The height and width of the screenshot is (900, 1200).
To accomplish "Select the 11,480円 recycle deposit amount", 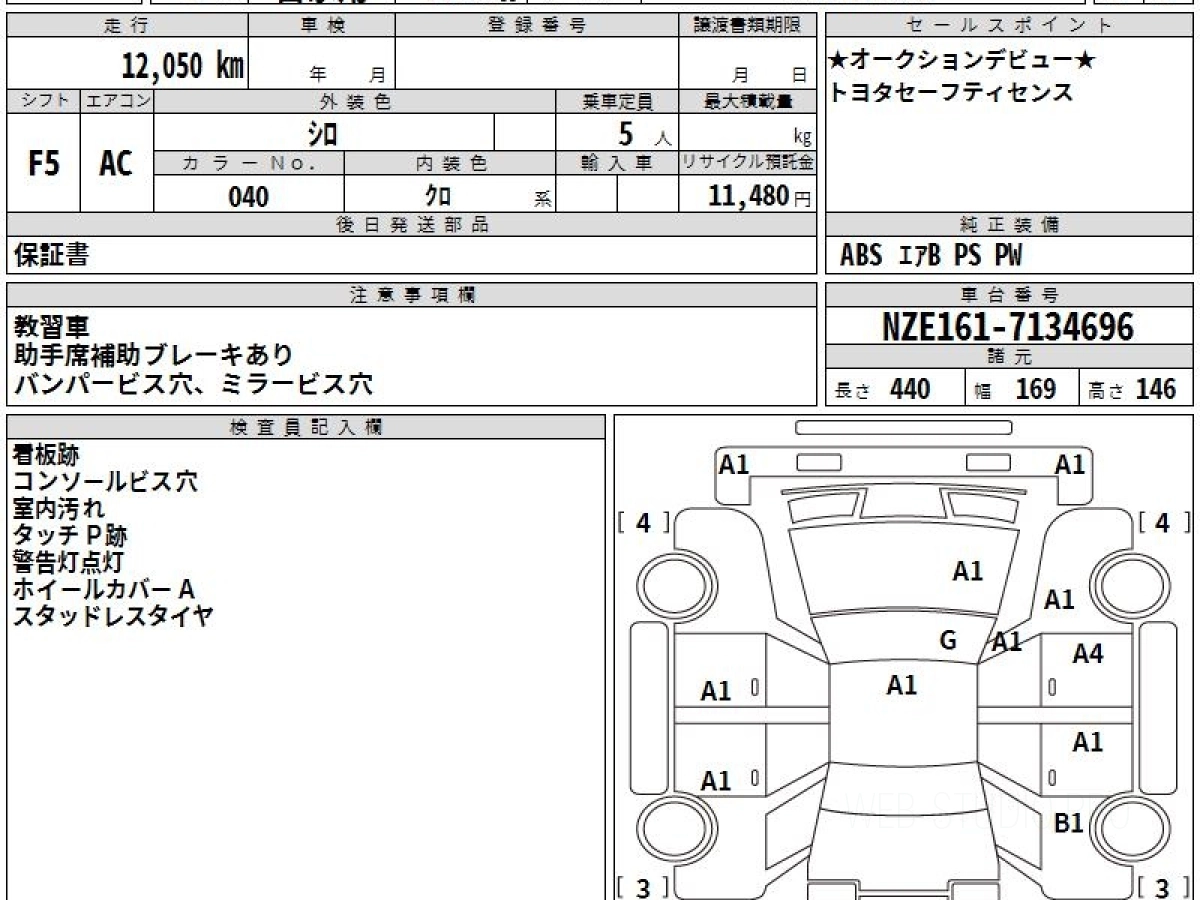I will click(x=760, y=196).
